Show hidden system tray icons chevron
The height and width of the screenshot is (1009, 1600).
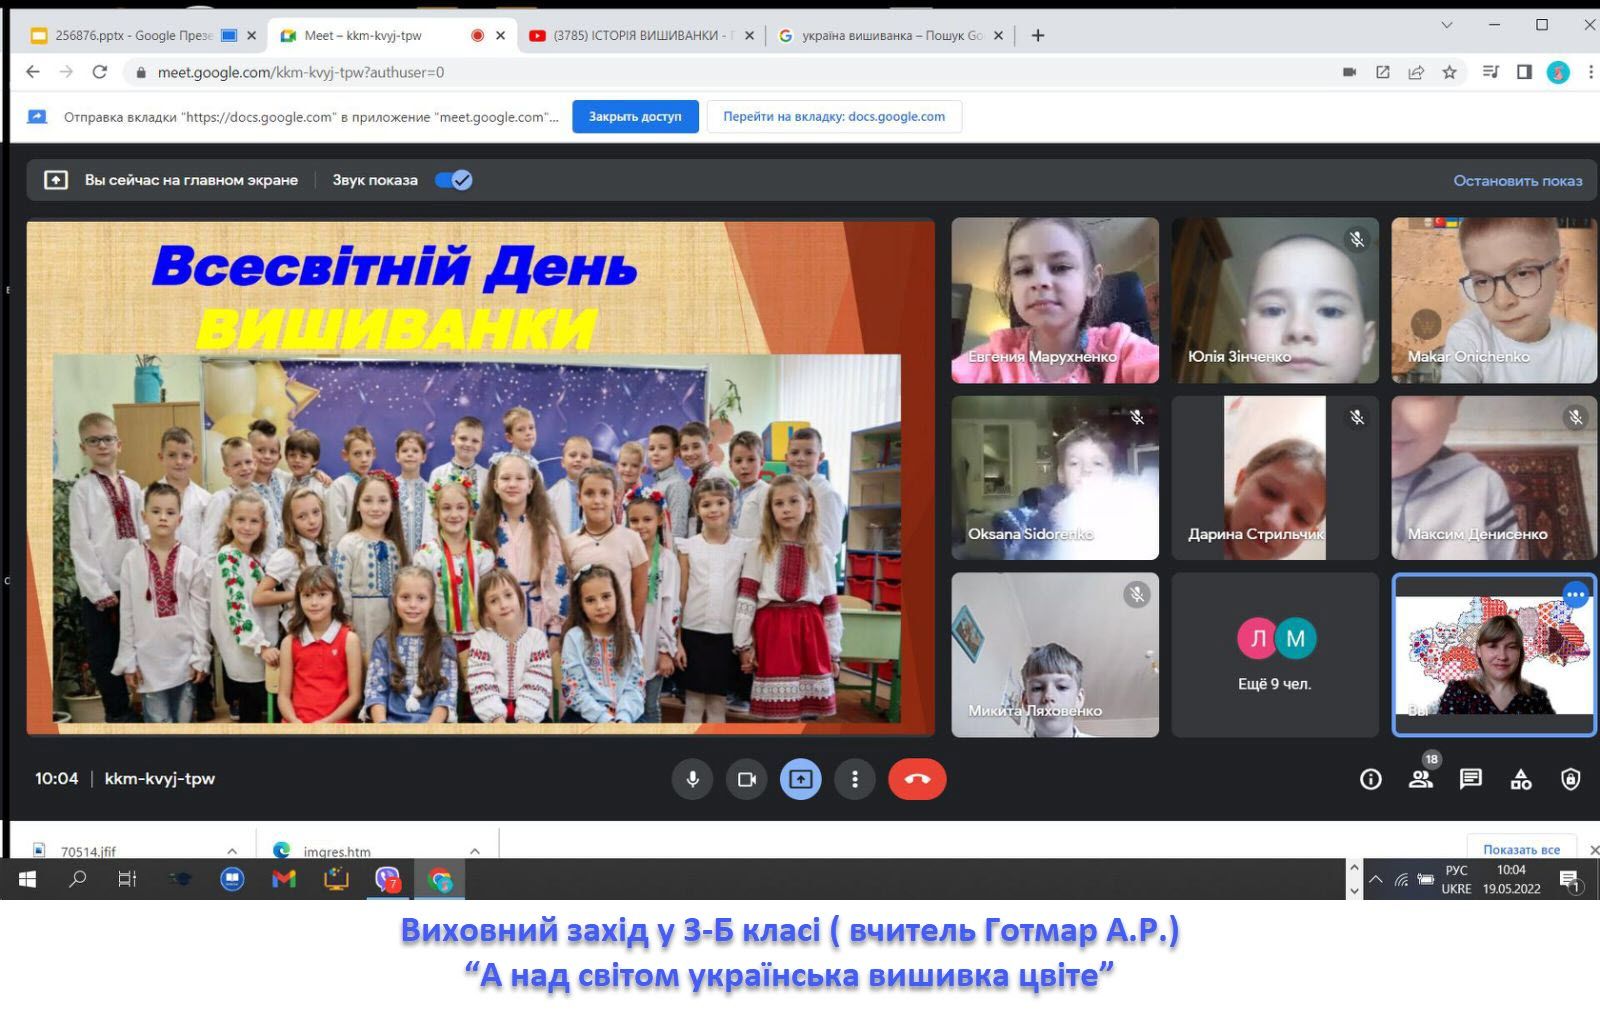[x=1376, y=880]
